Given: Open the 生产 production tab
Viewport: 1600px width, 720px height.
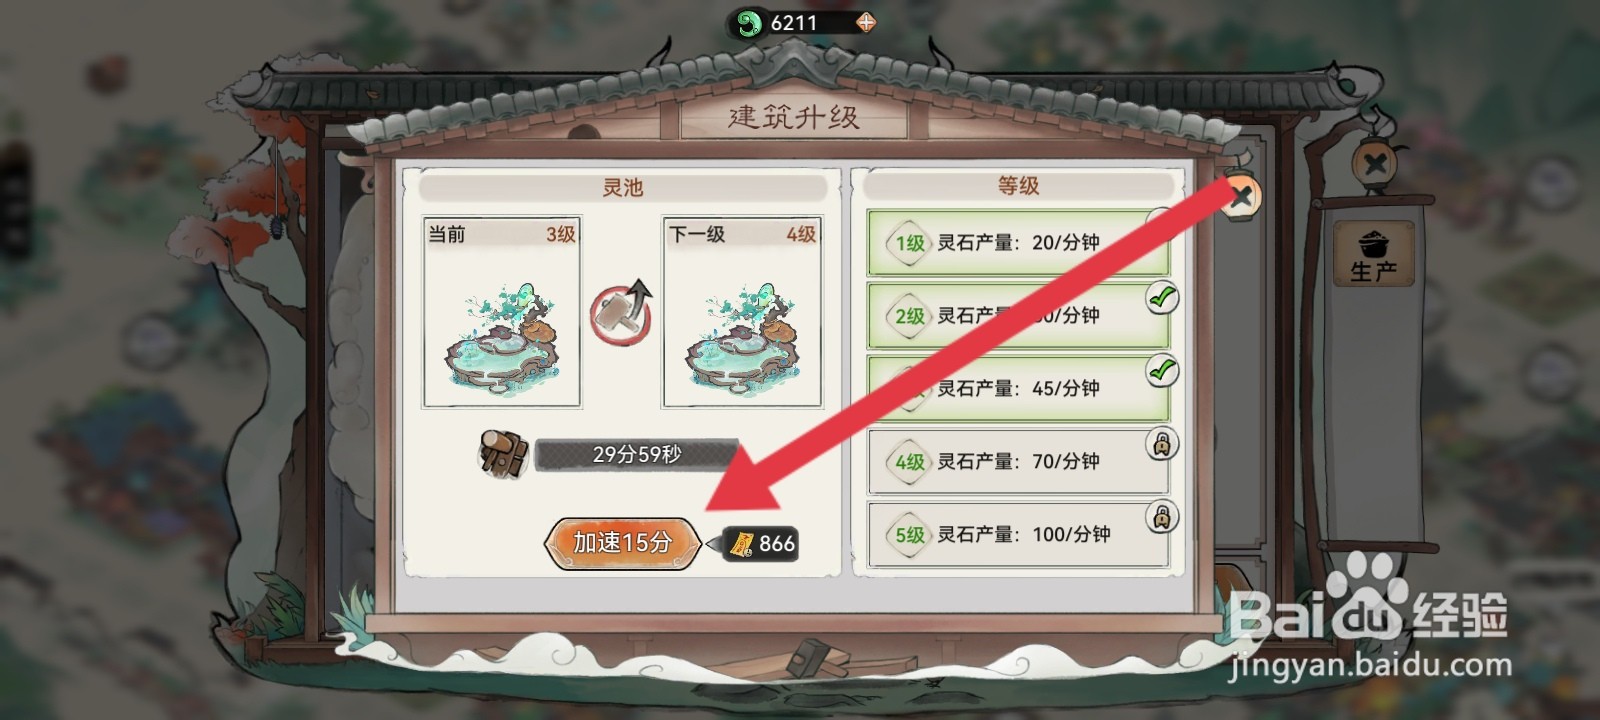Looking at the screenshot, I should click(x=1373, y=256).
